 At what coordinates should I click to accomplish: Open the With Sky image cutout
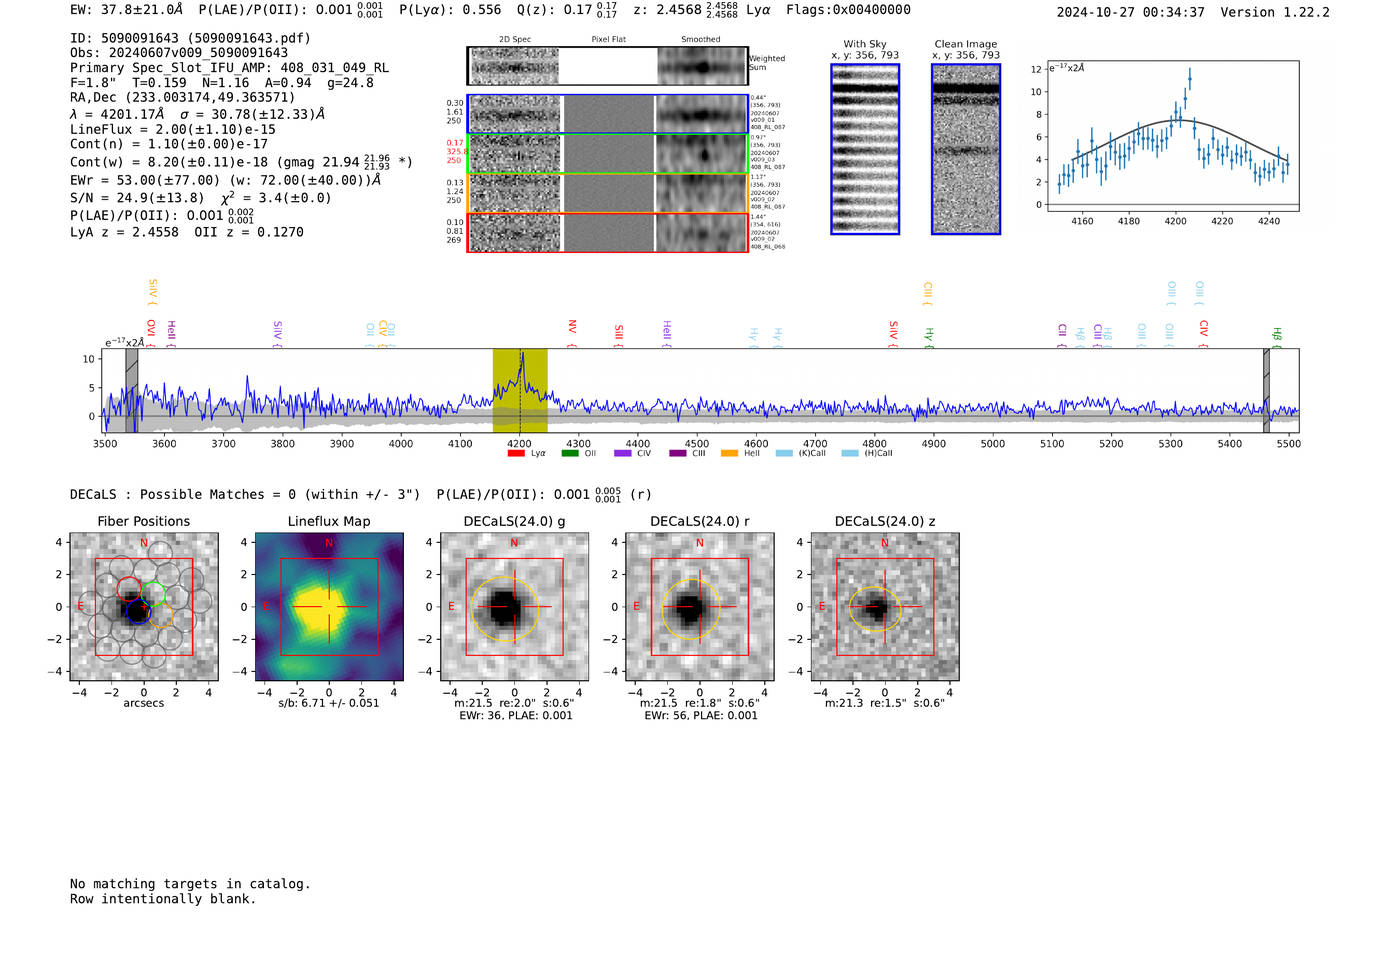coord(865,149)
